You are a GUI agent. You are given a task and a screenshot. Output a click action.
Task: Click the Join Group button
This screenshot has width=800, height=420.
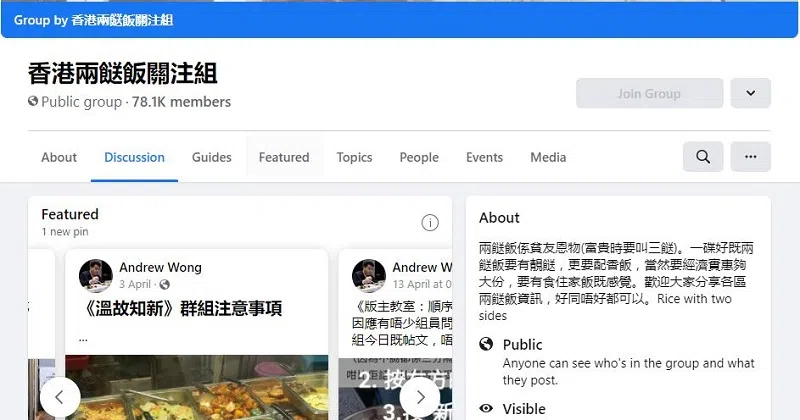pos(649,93)
